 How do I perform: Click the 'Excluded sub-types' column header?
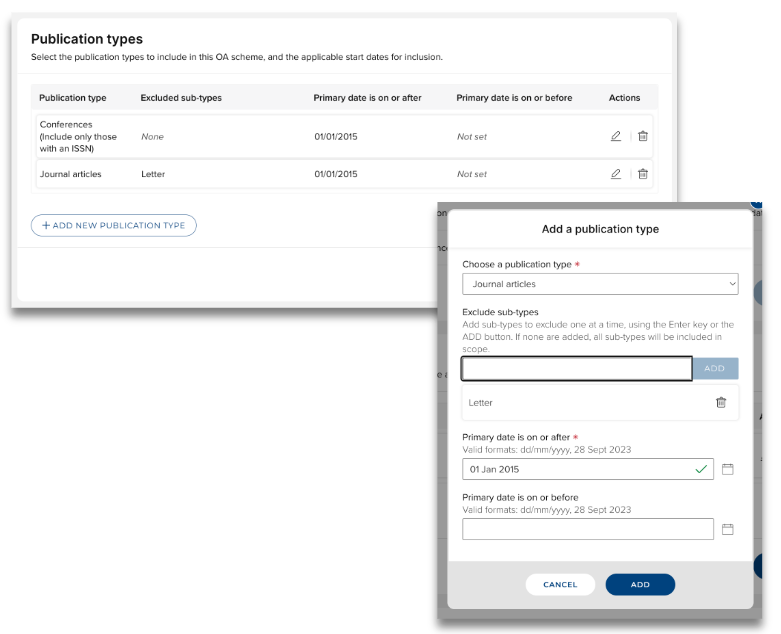pos(181,98)
